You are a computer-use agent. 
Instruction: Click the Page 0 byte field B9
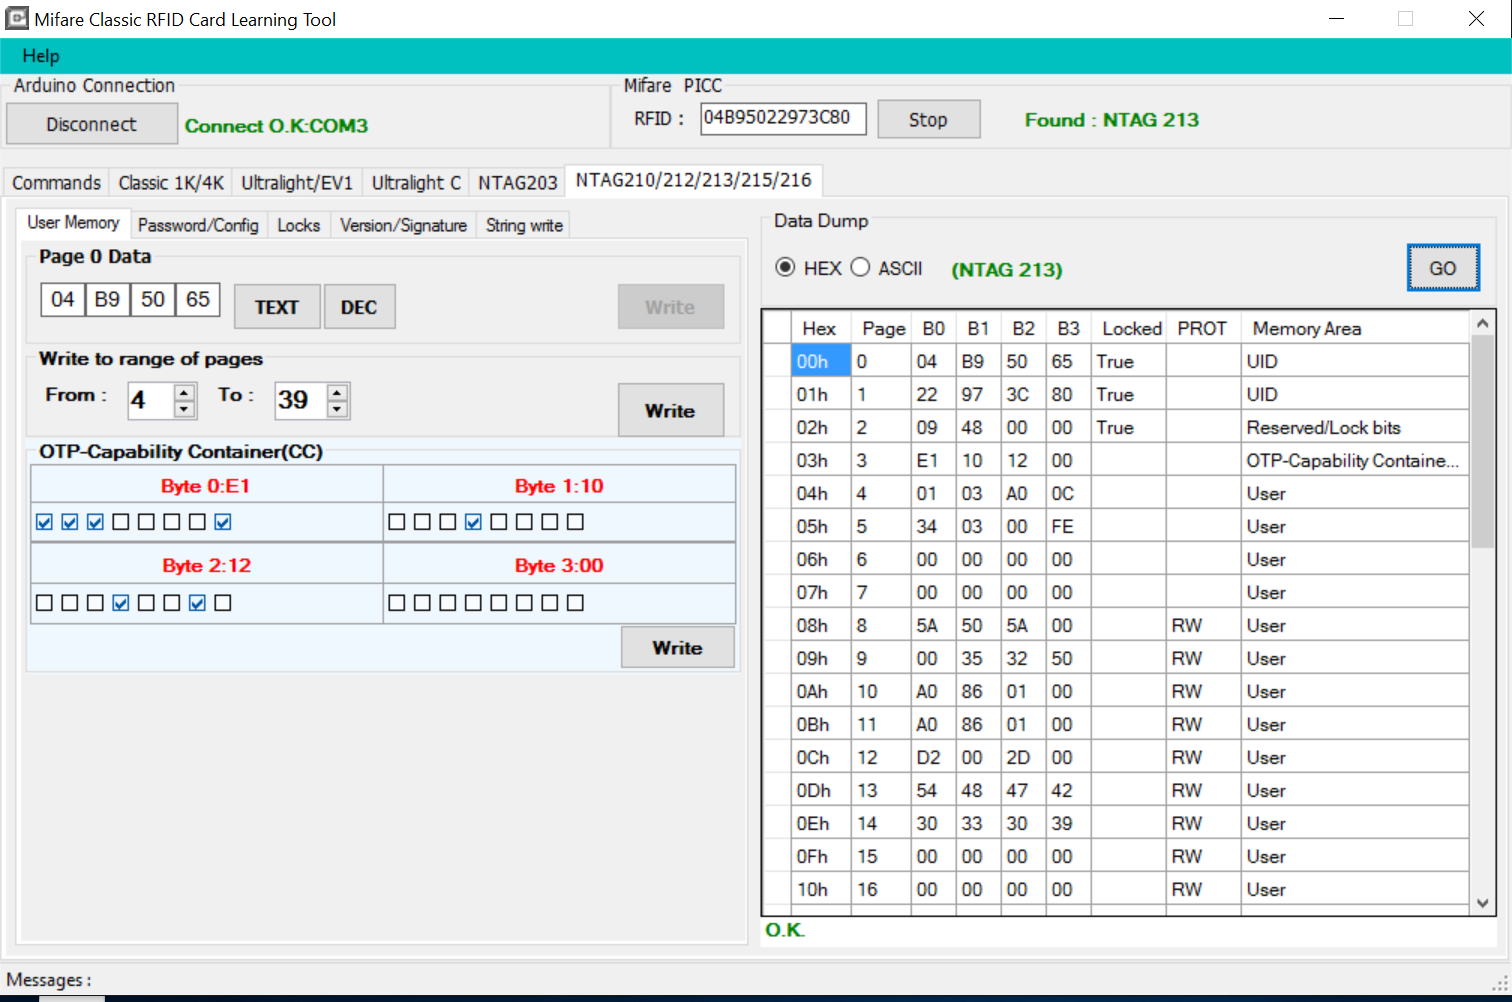[x=107, y=300]
